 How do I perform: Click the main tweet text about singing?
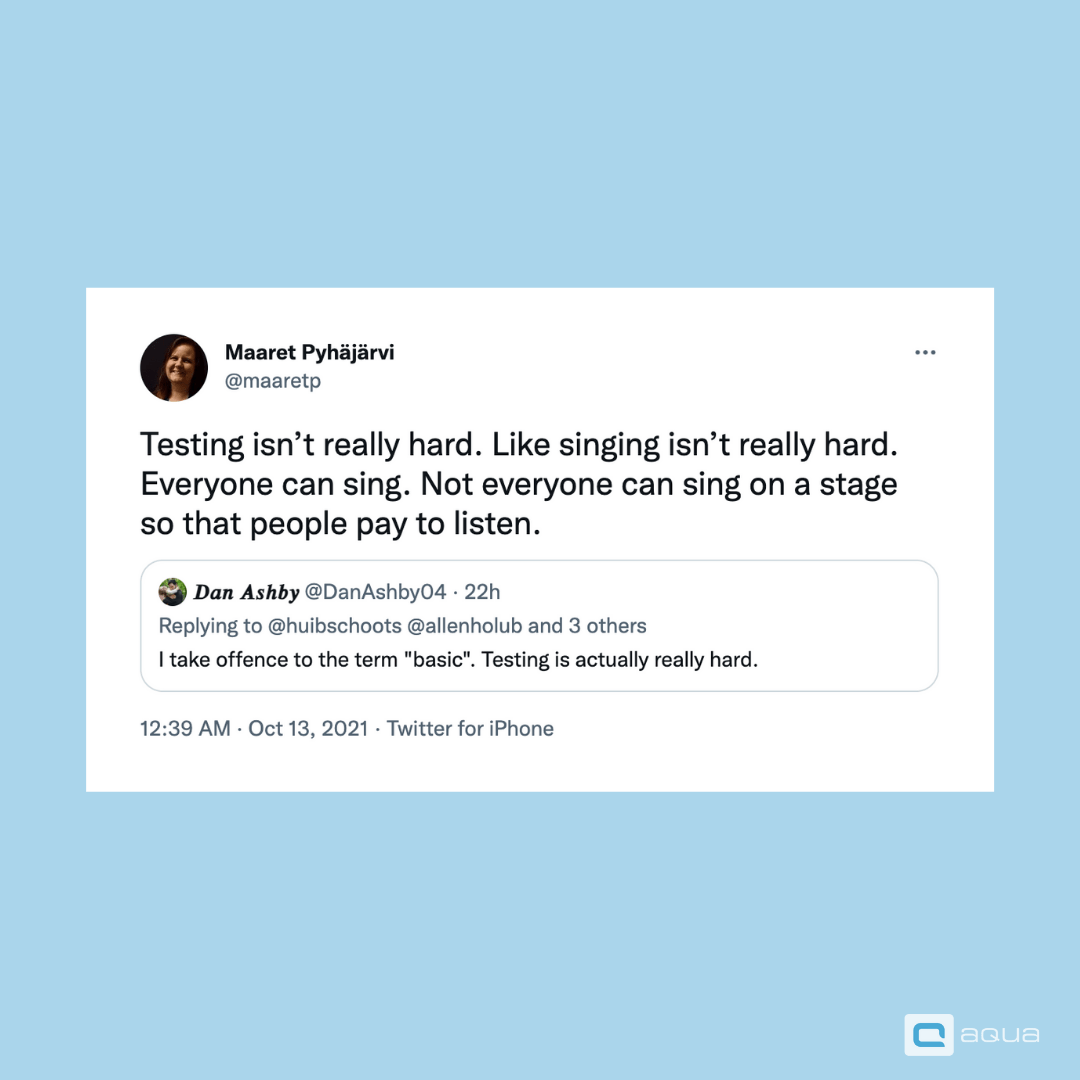click(x=518, y=484)
